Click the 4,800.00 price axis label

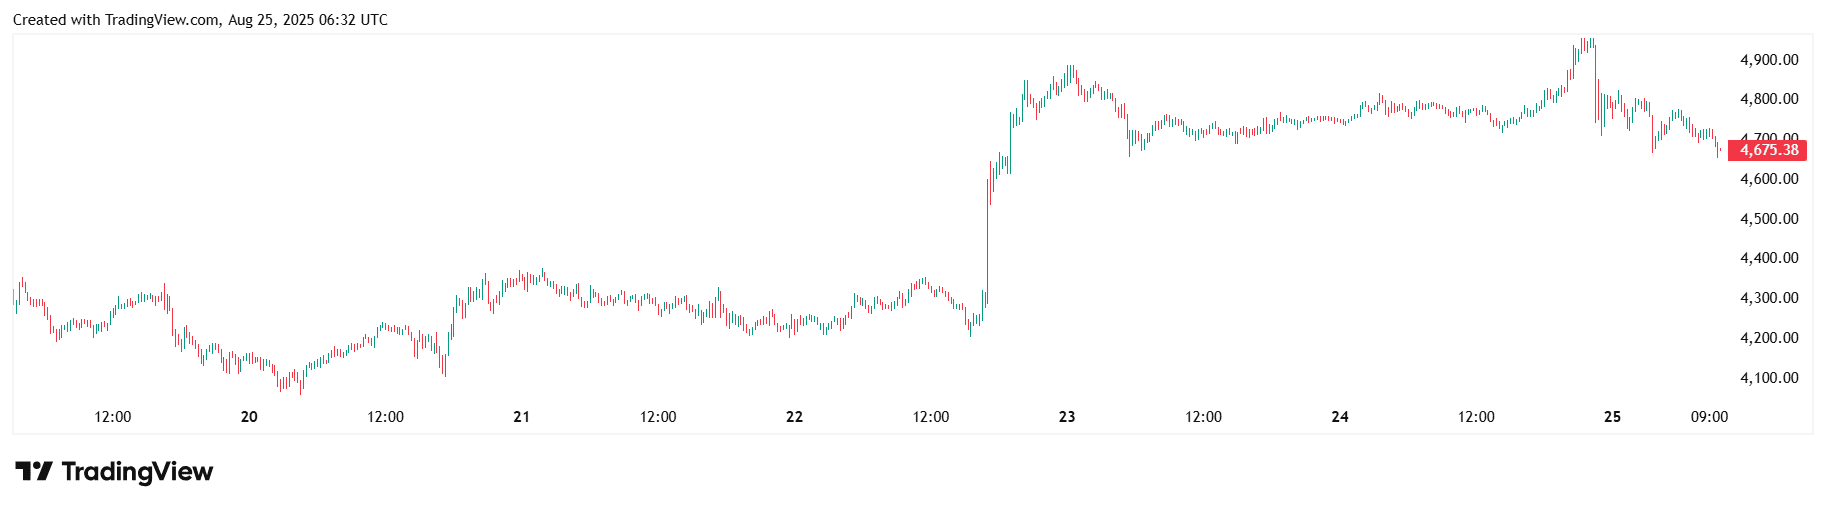tap(1769, 99)
